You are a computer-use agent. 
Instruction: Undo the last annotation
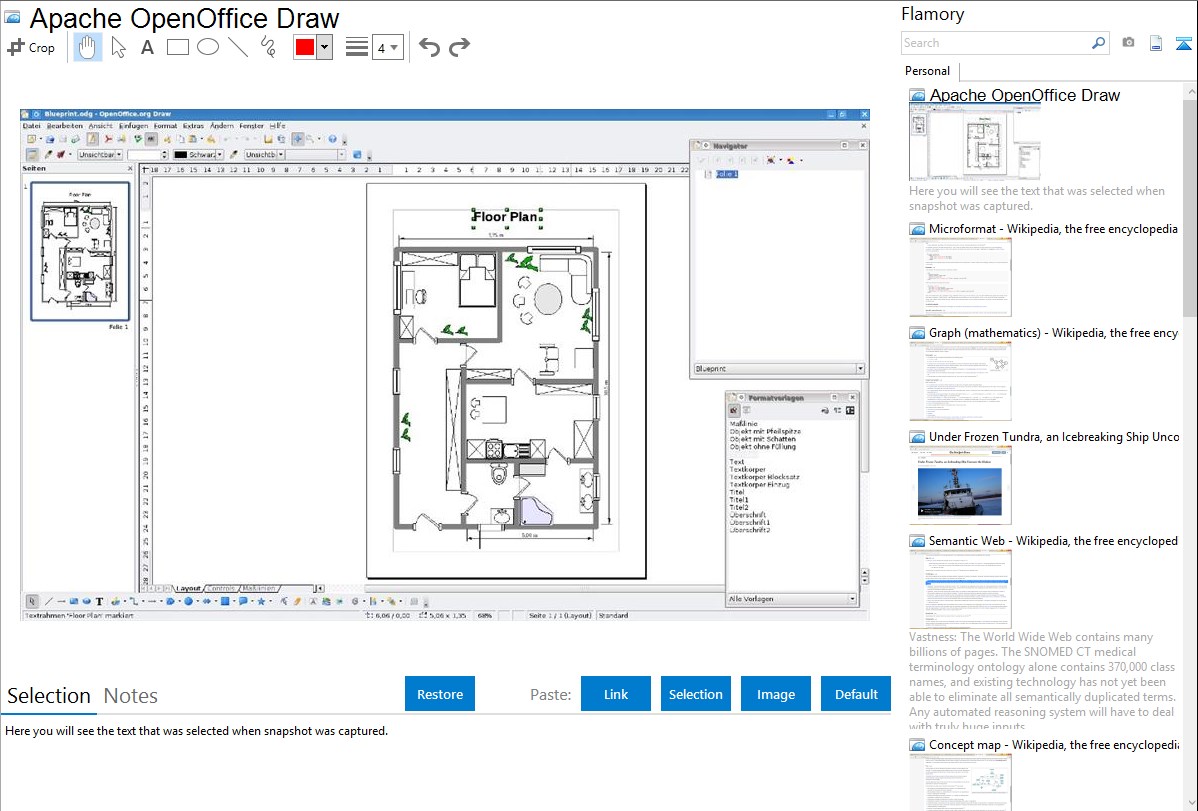pyautogui.click(x=429, y=47)
